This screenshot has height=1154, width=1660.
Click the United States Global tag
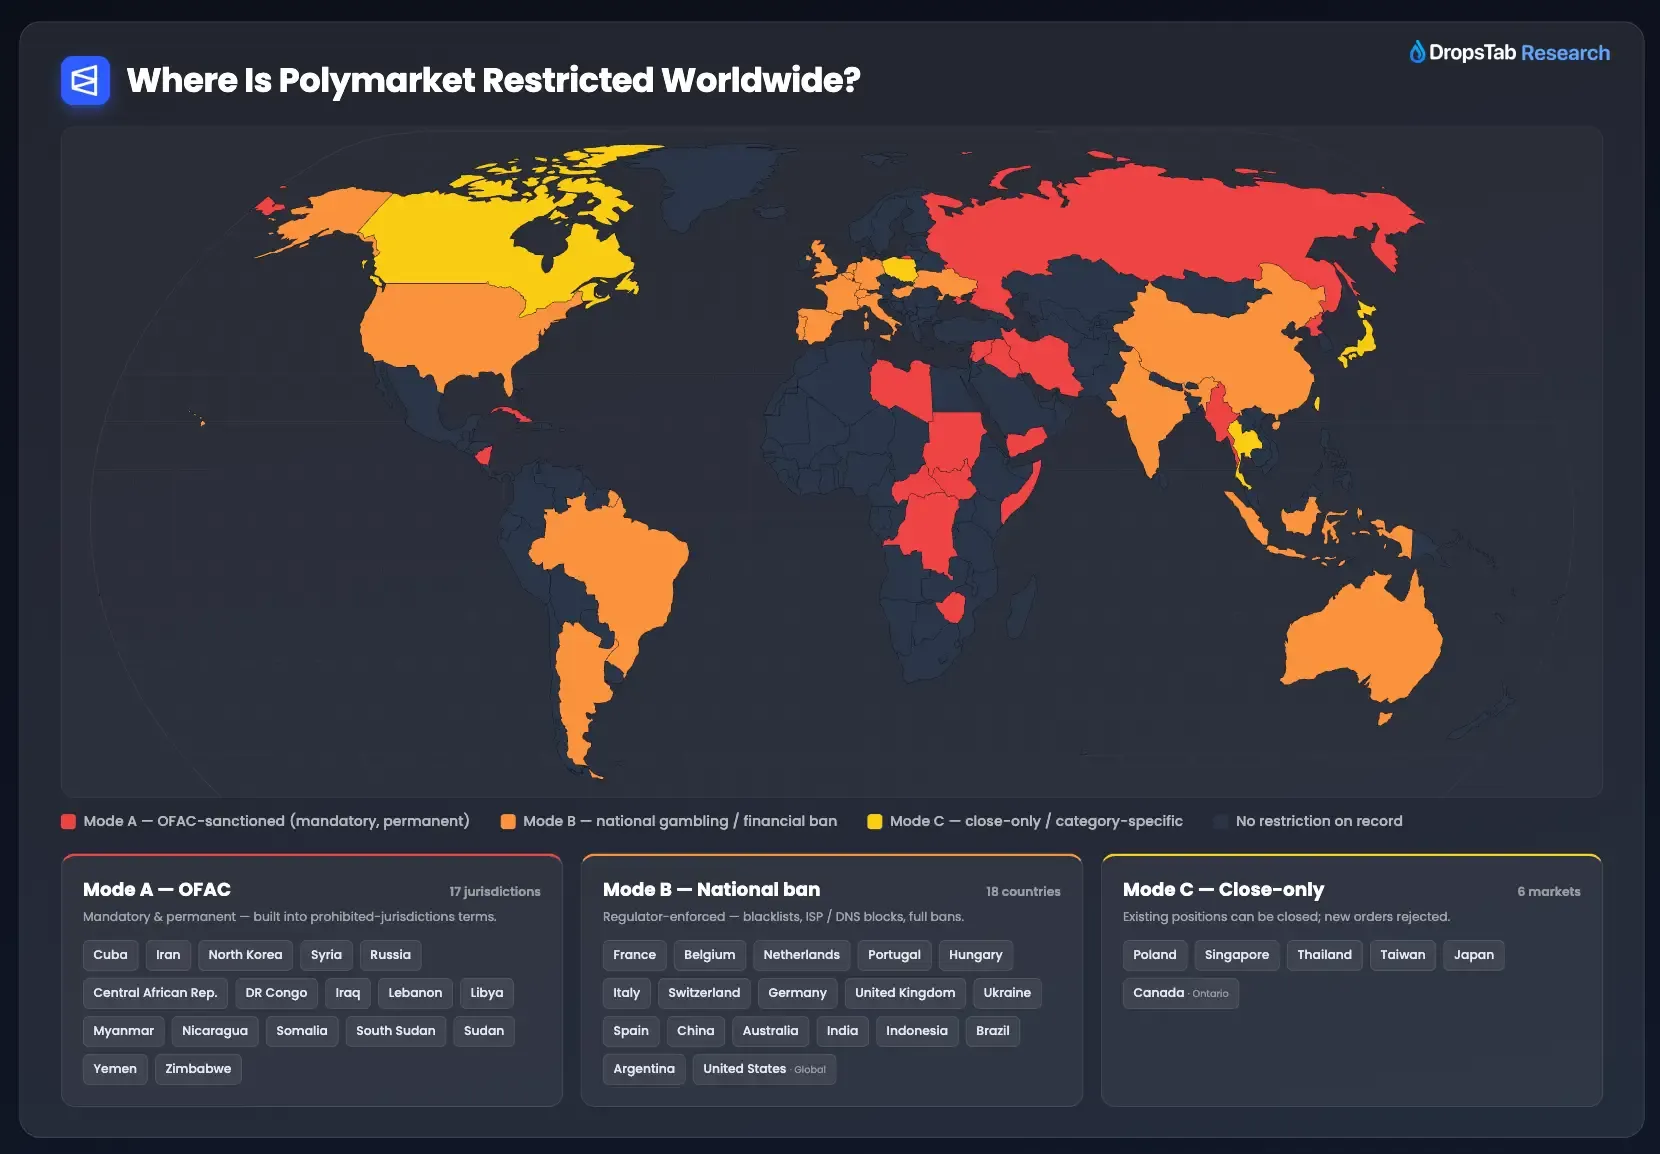pos(764,1069)
